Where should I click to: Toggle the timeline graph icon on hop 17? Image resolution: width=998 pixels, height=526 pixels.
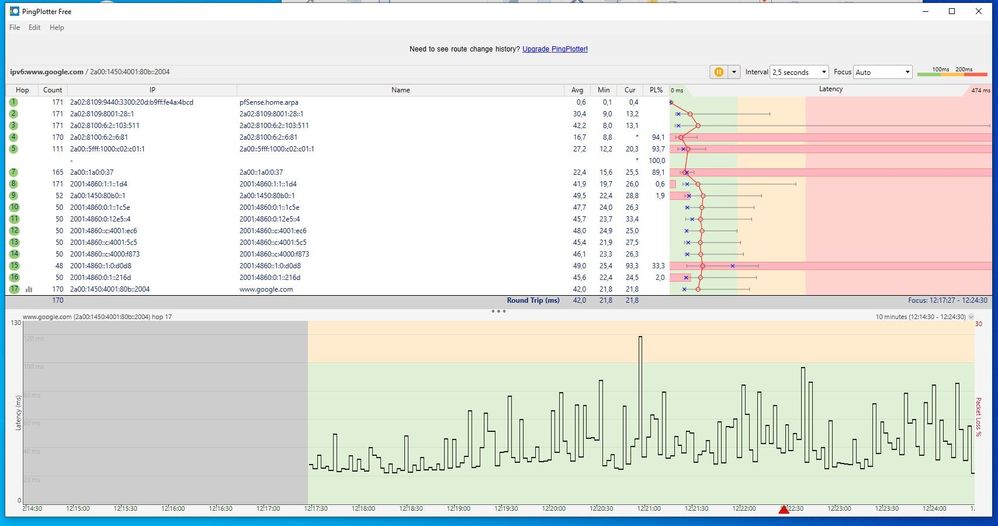29,289
